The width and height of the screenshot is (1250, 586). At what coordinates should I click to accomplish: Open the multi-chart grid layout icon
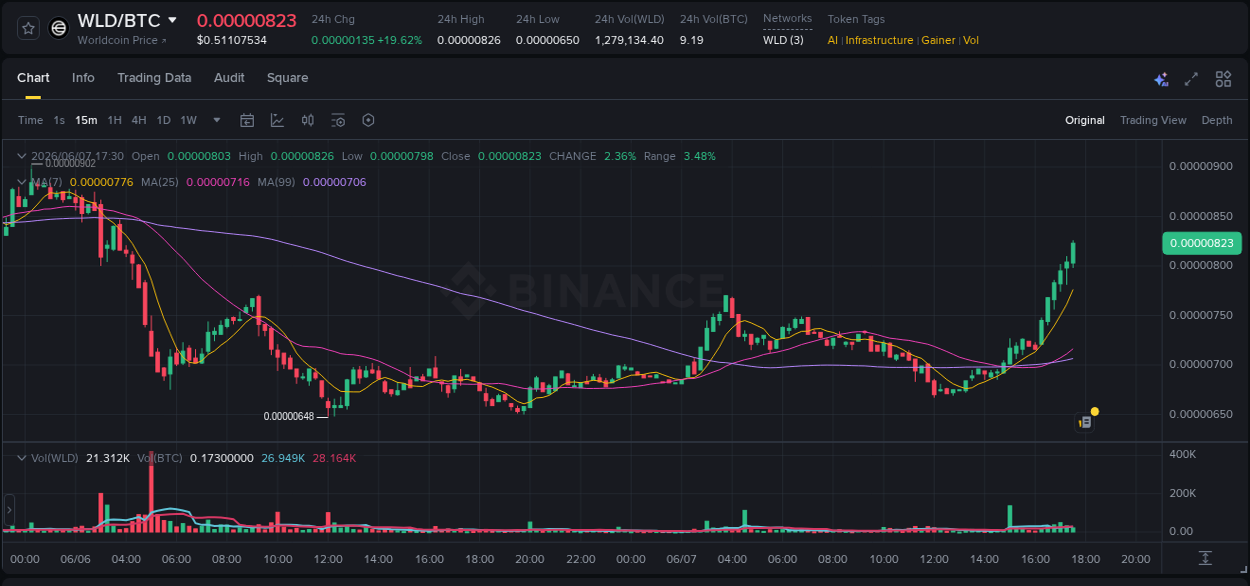coord(1223,79)
